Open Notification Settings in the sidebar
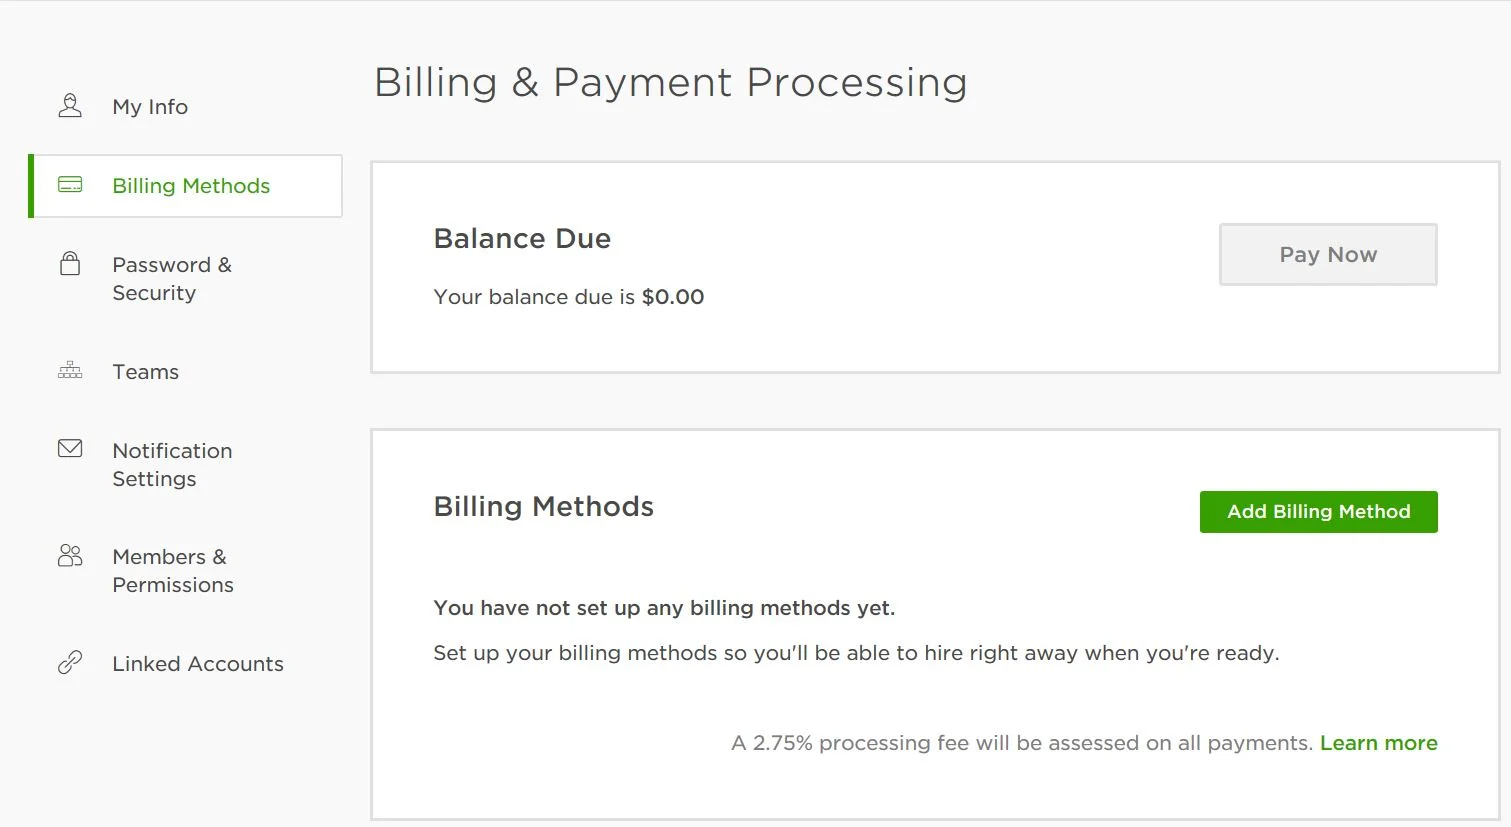 click(172, 465)
